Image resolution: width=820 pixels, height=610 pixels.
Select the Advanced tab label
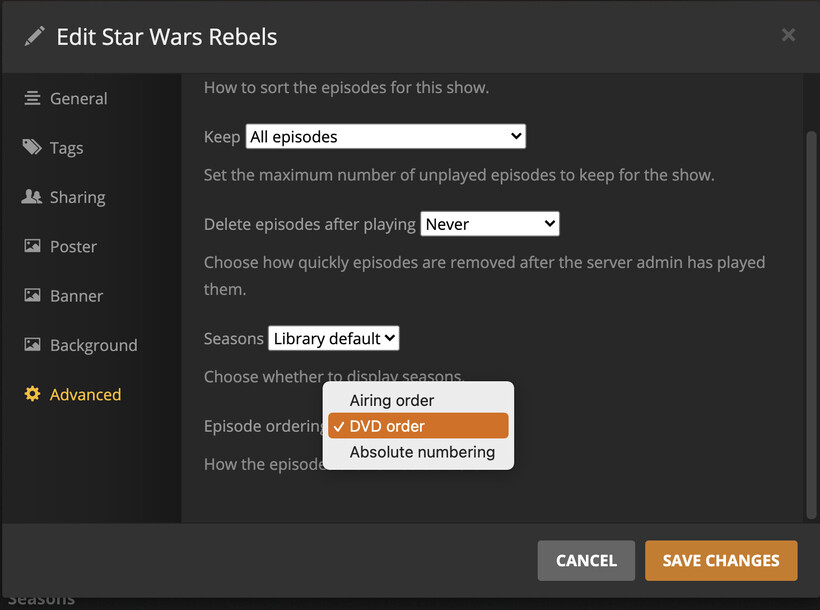click(85, 394)
